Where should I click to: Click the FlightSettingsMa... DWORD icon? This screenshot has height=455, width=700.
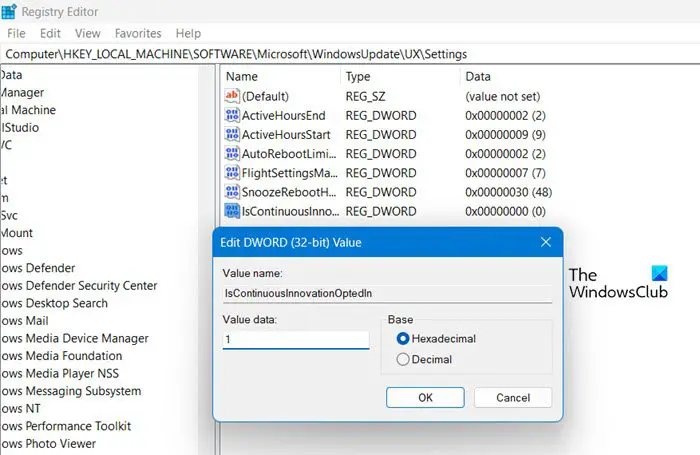click(x=232, y=173)
